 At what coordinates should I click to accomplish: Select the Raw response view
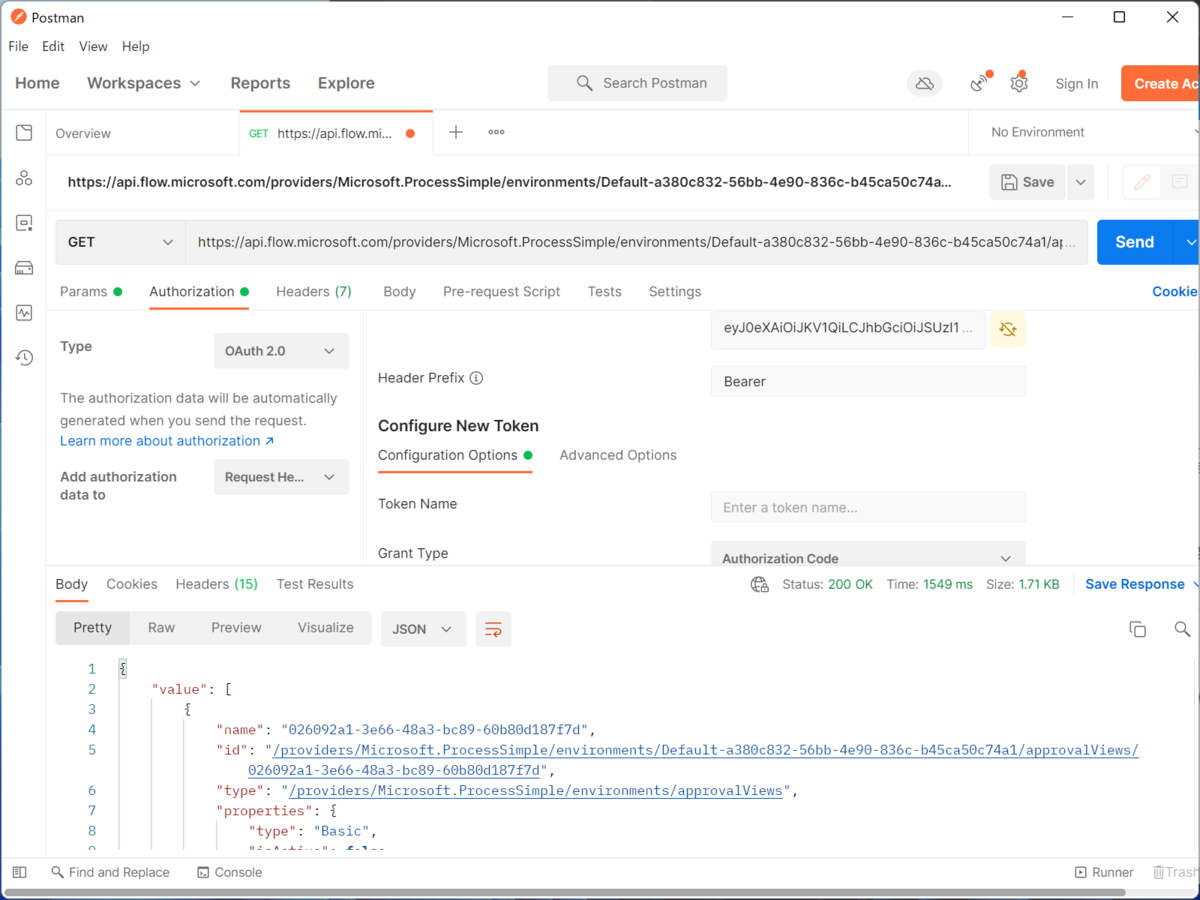[161, 628]
